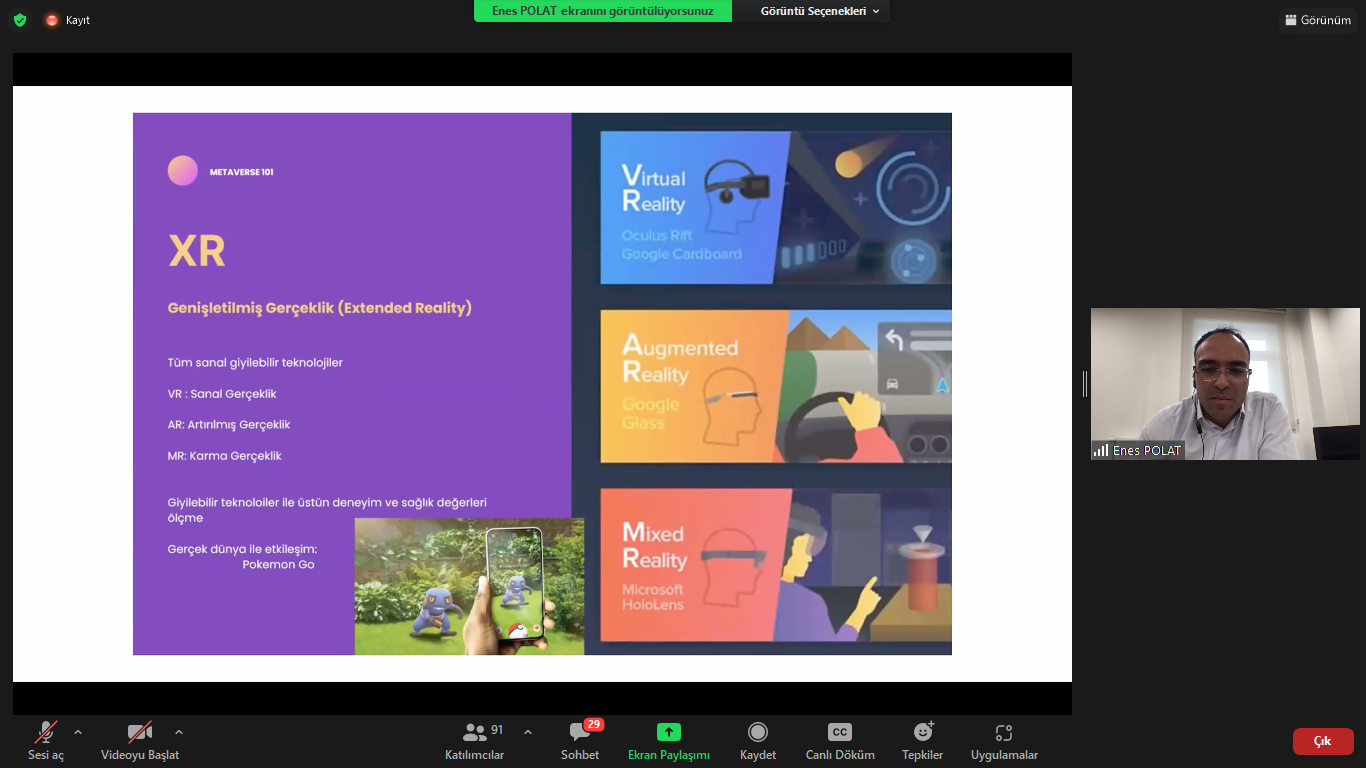Open the Katılımcılar participants panel
The width and height of the screenshot is (1366, 768).
coord(475,740)
